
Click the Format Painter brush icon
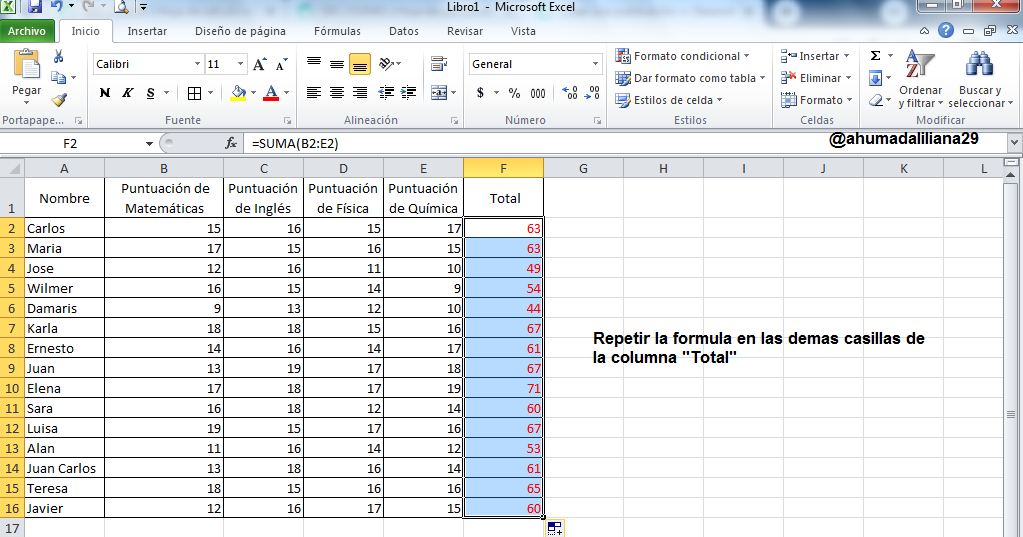tap(59, 99)
